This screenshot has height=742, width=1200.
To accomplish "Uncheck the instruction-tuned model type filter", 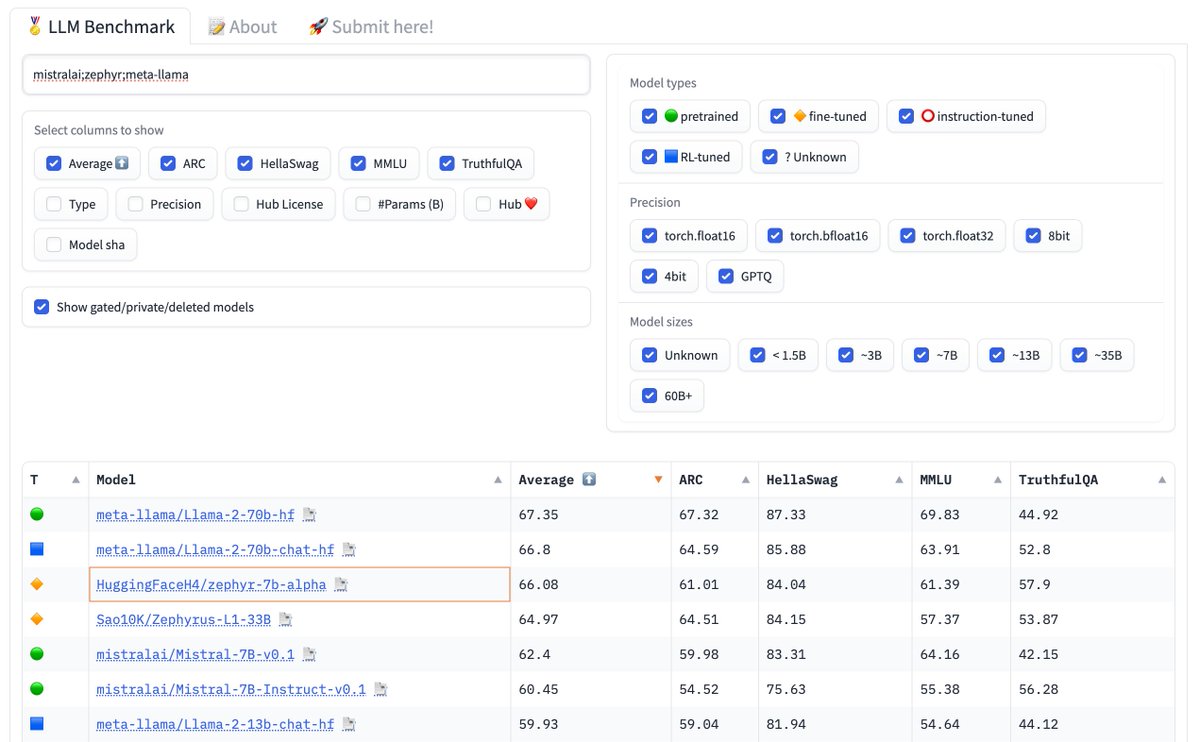I will coord(906,116).
